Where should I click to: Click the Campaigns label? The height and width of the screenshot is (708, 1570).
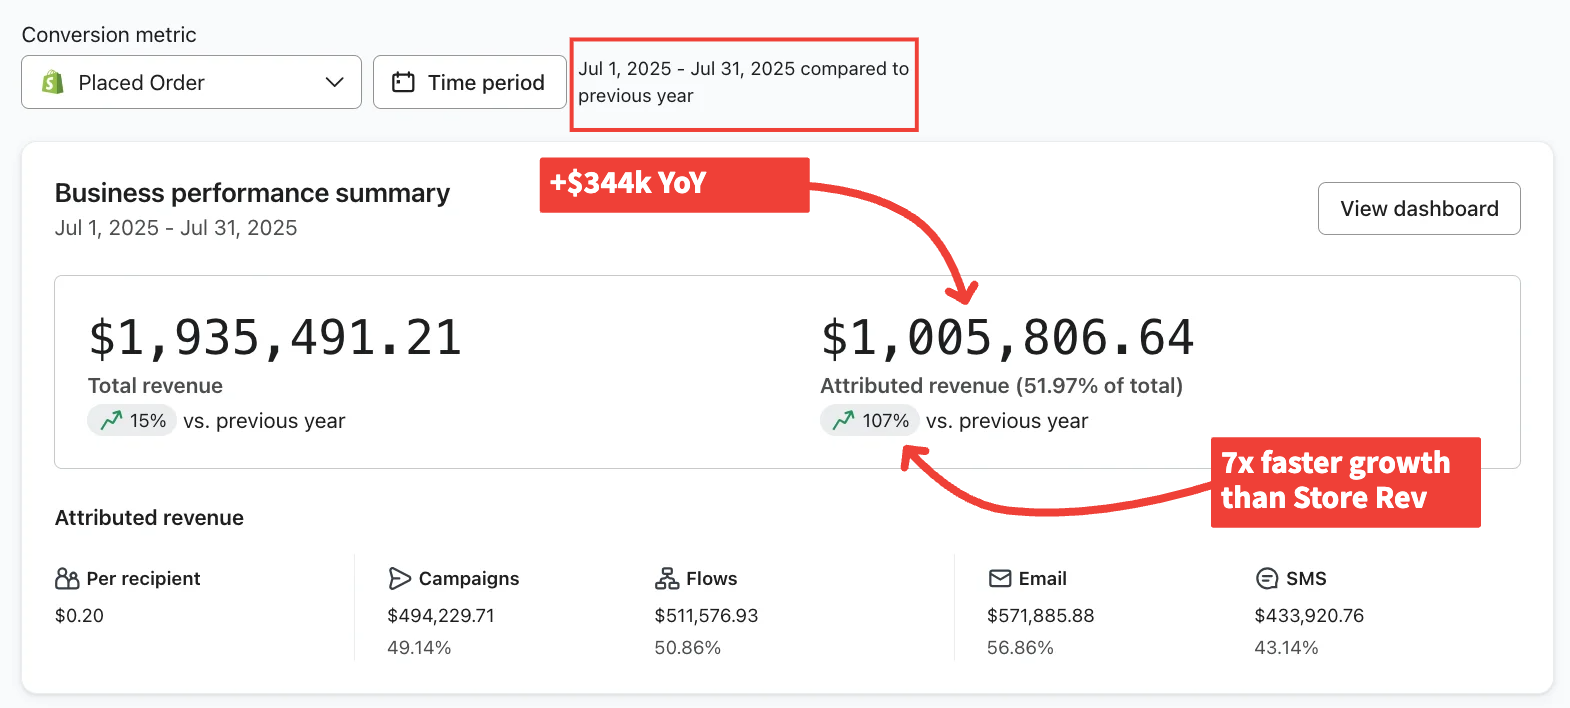point(469,579)
